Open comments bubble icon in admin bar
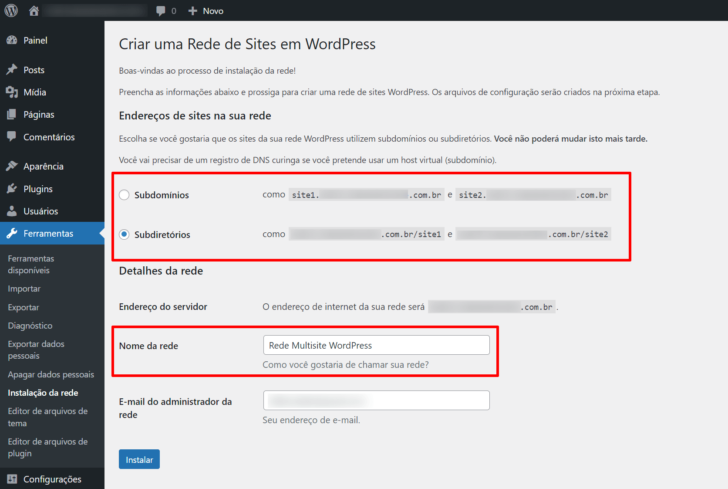 click(x=161, y=11)
